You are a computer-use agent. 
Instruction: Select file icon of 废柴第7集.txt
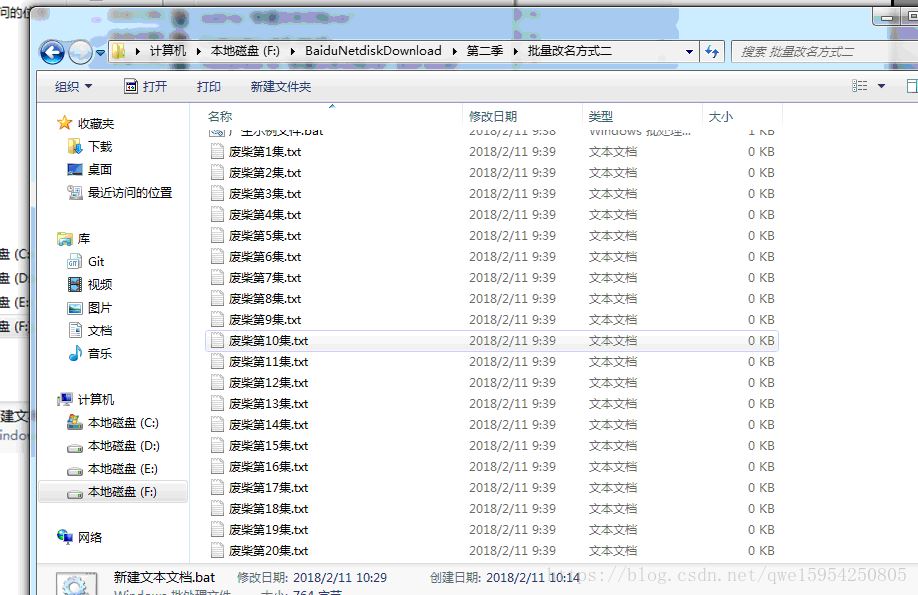[217, 278]
